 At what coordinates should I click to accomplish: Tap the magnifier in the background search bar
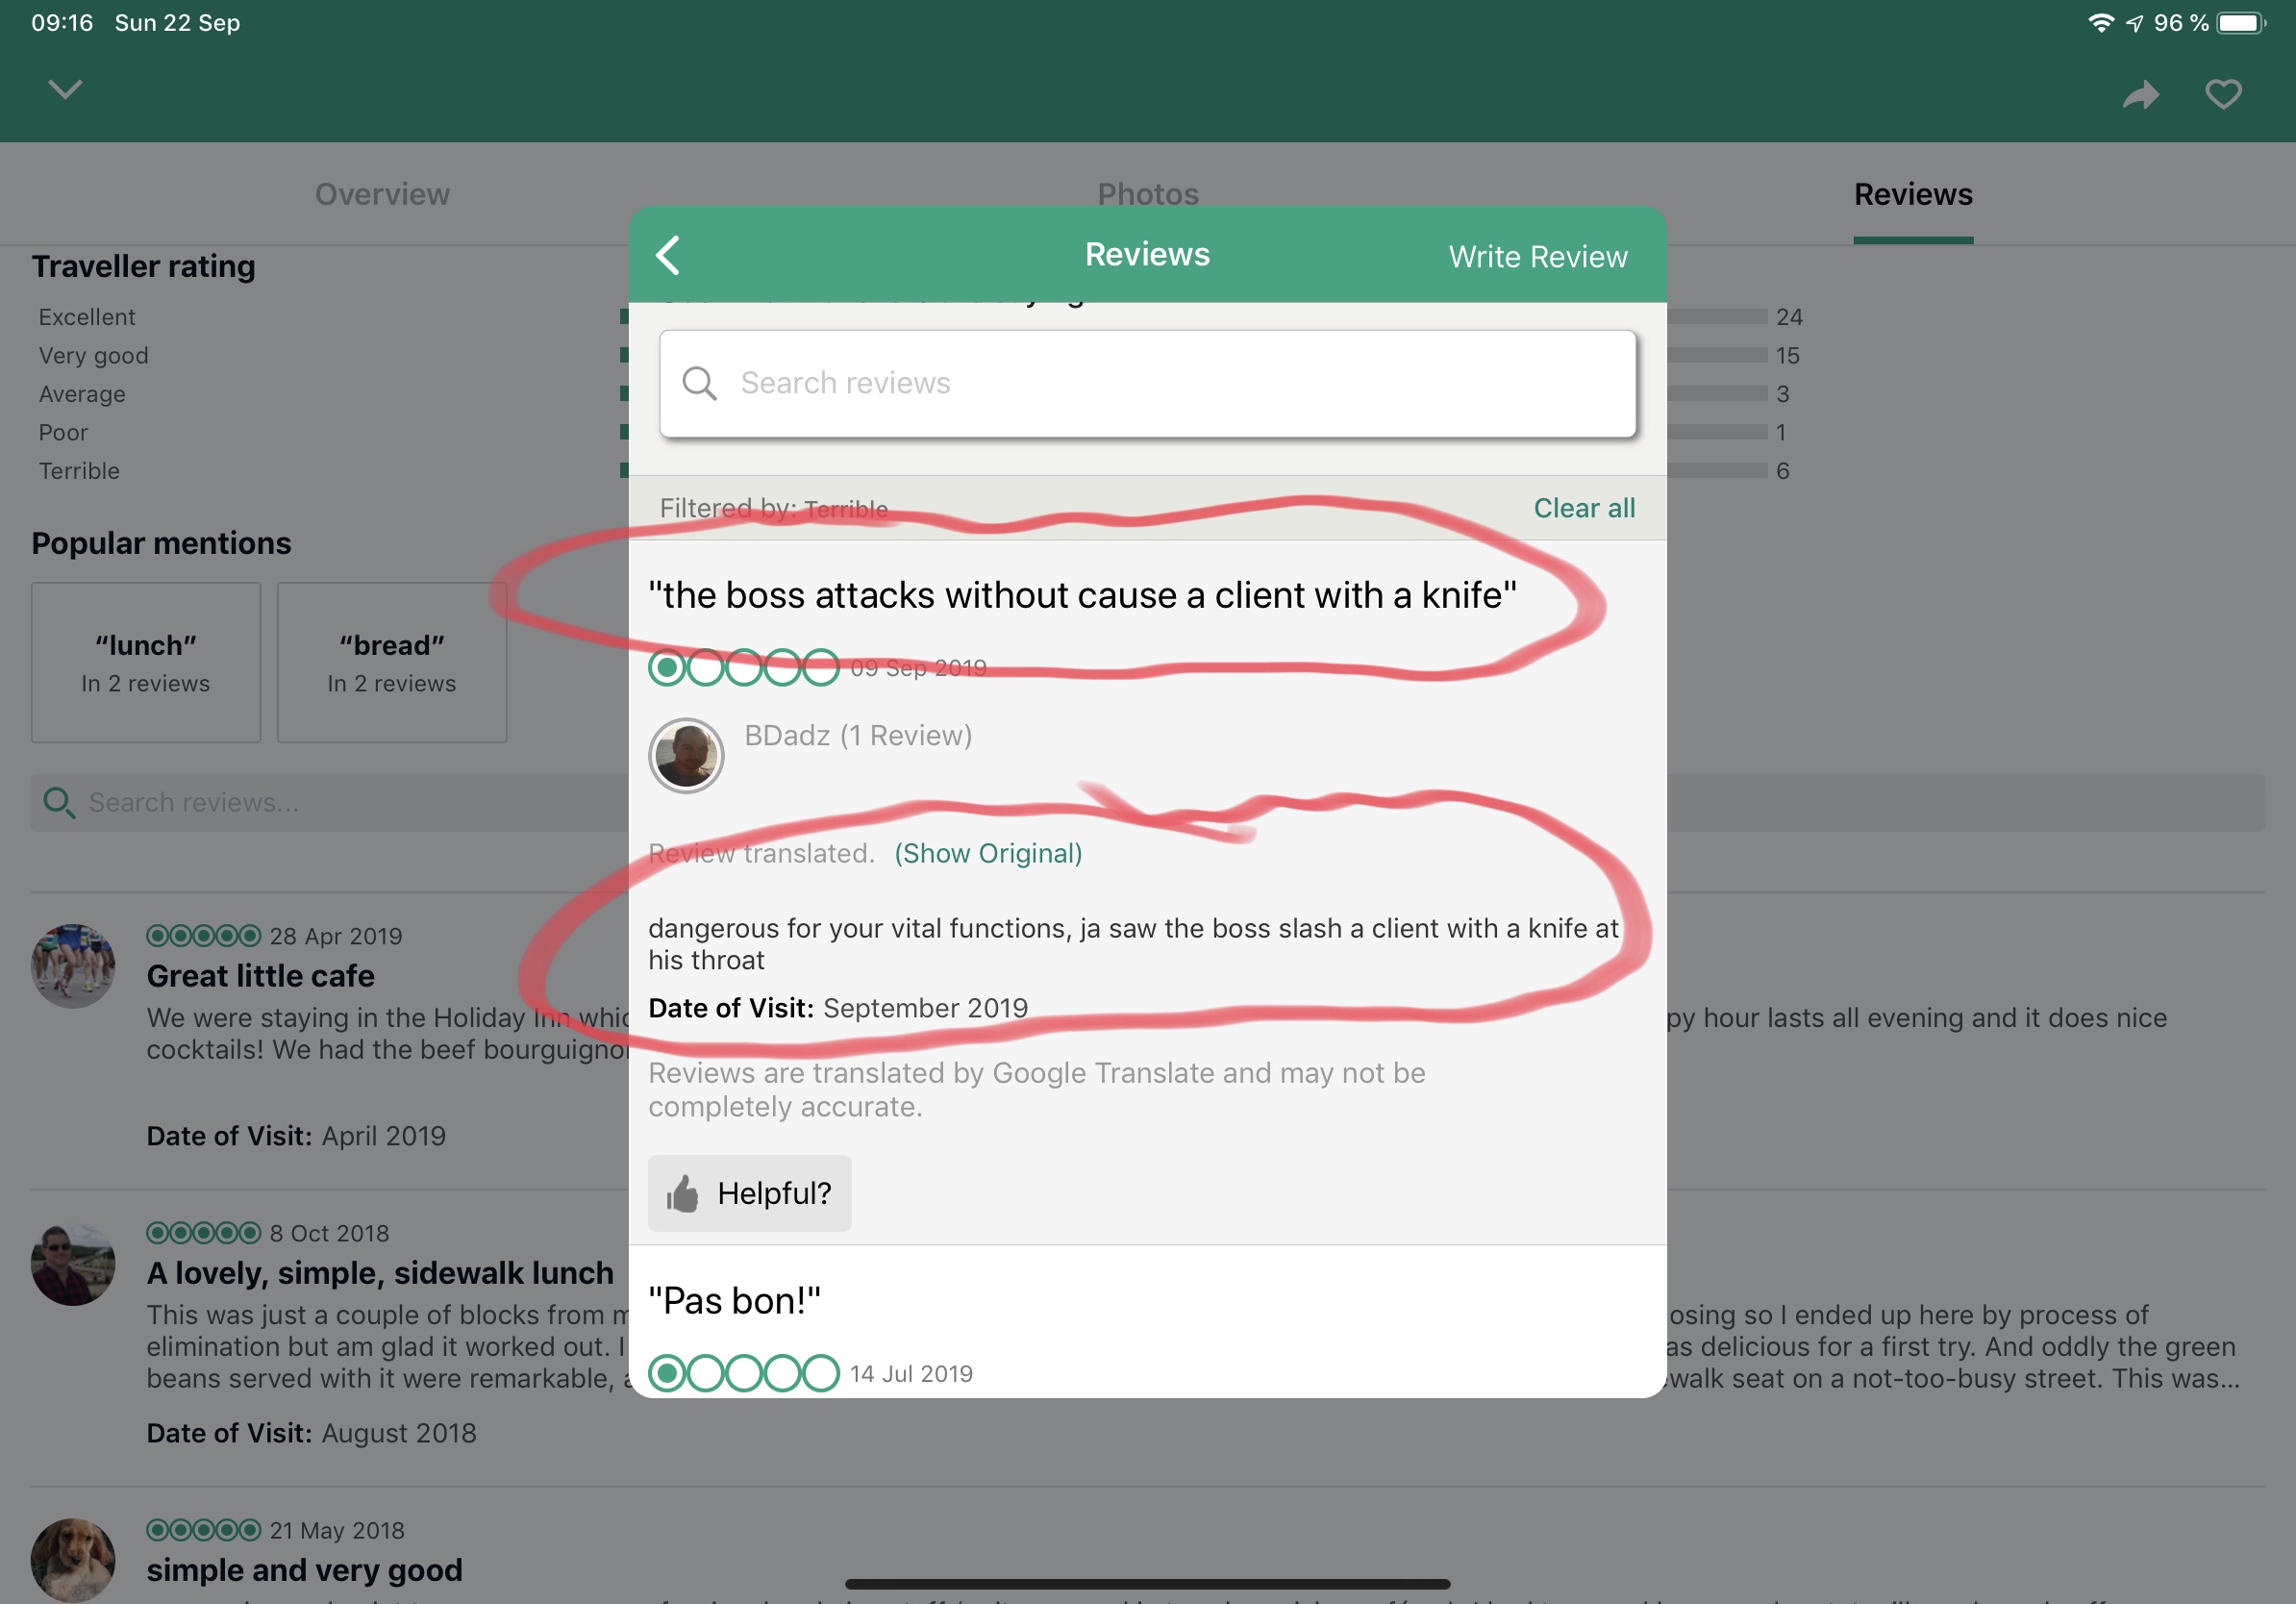click(58, 802)
